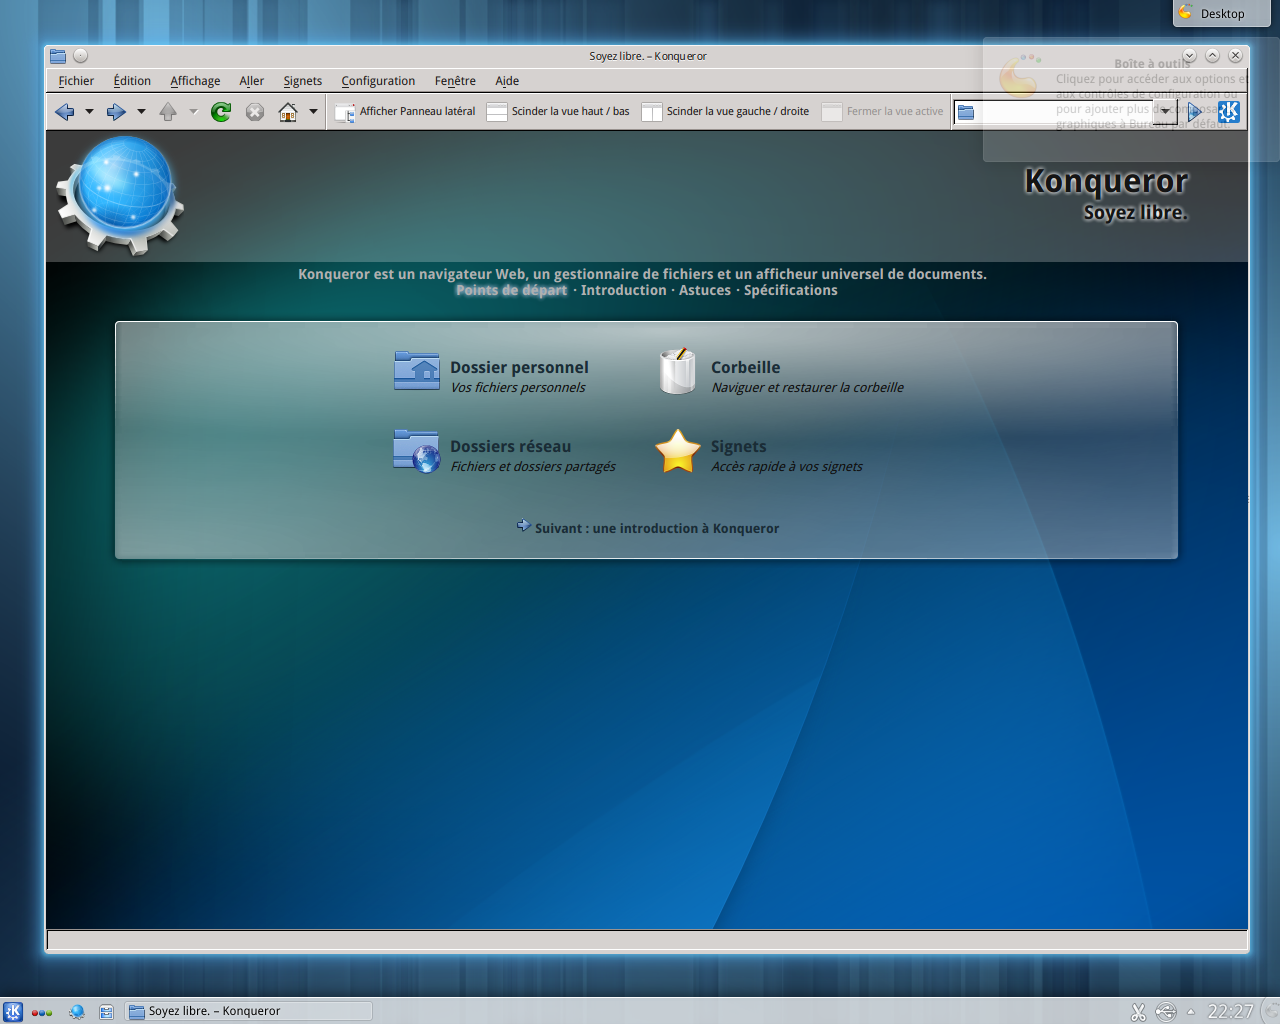Go to the Home page icon

click(x=288, y=112)
